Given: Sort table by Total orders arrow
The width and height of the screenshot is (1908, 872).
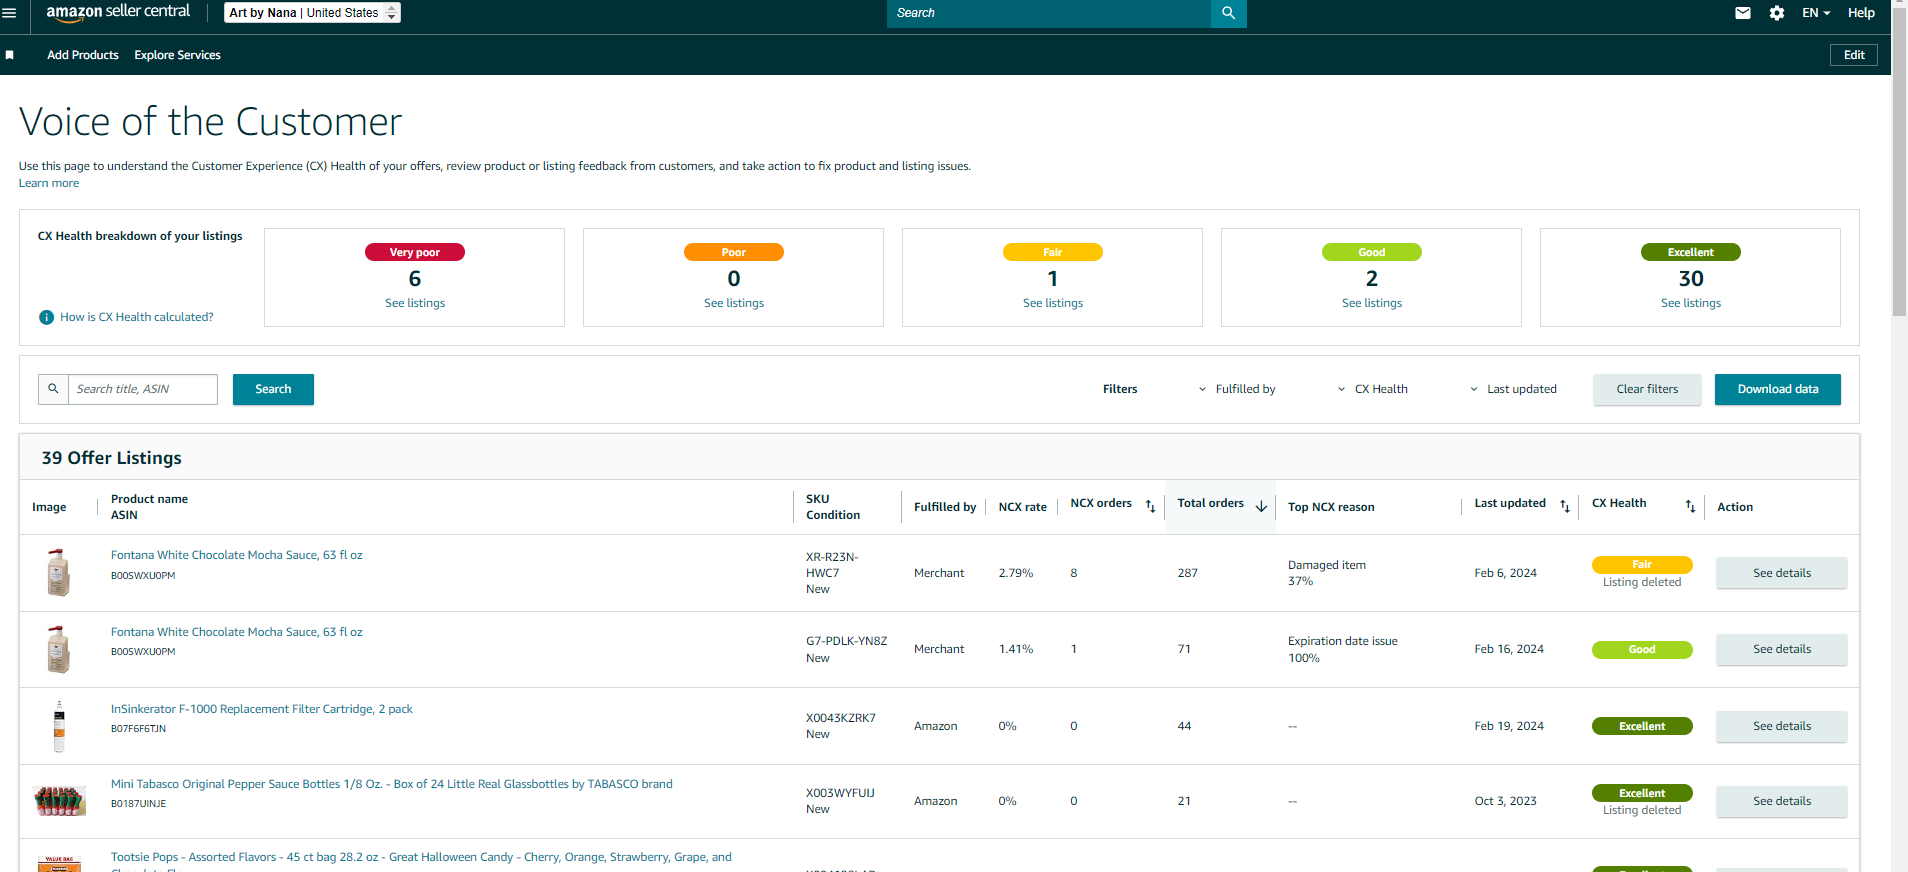Looking at the screenshot, I should (1261, 506).
